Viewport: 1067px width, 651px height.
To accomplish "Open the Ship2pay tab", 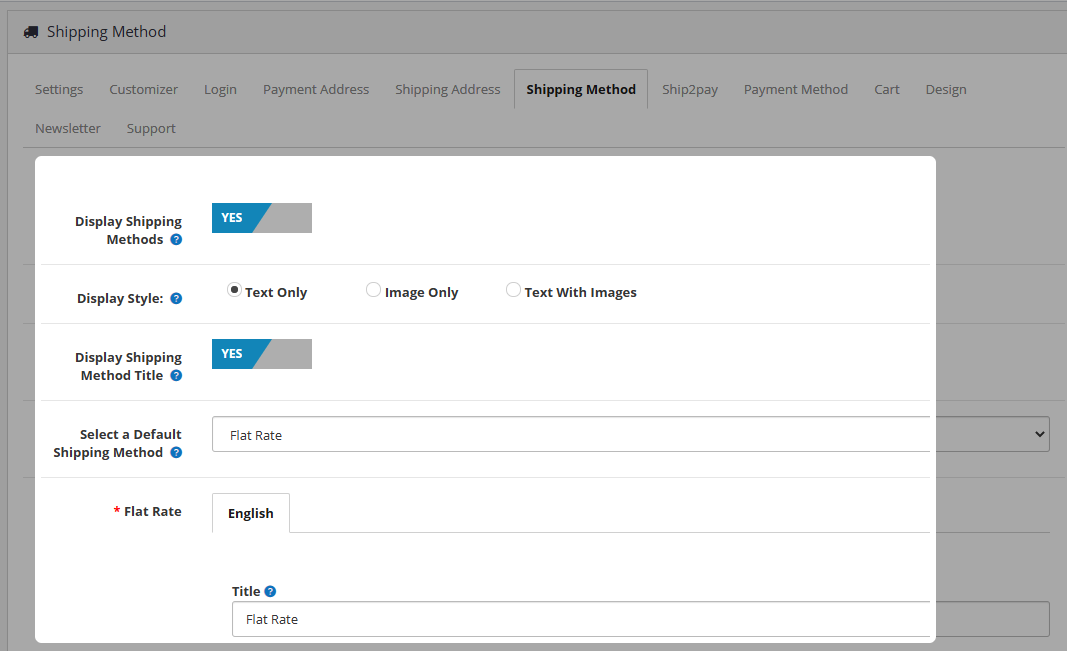I will tap(689, 90).
